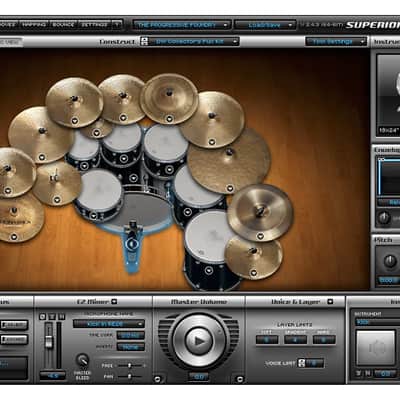Viewport: 400px width, 400px height.
Task: Open the menu arrow on the hi-hat
Action: click(57, 200)
